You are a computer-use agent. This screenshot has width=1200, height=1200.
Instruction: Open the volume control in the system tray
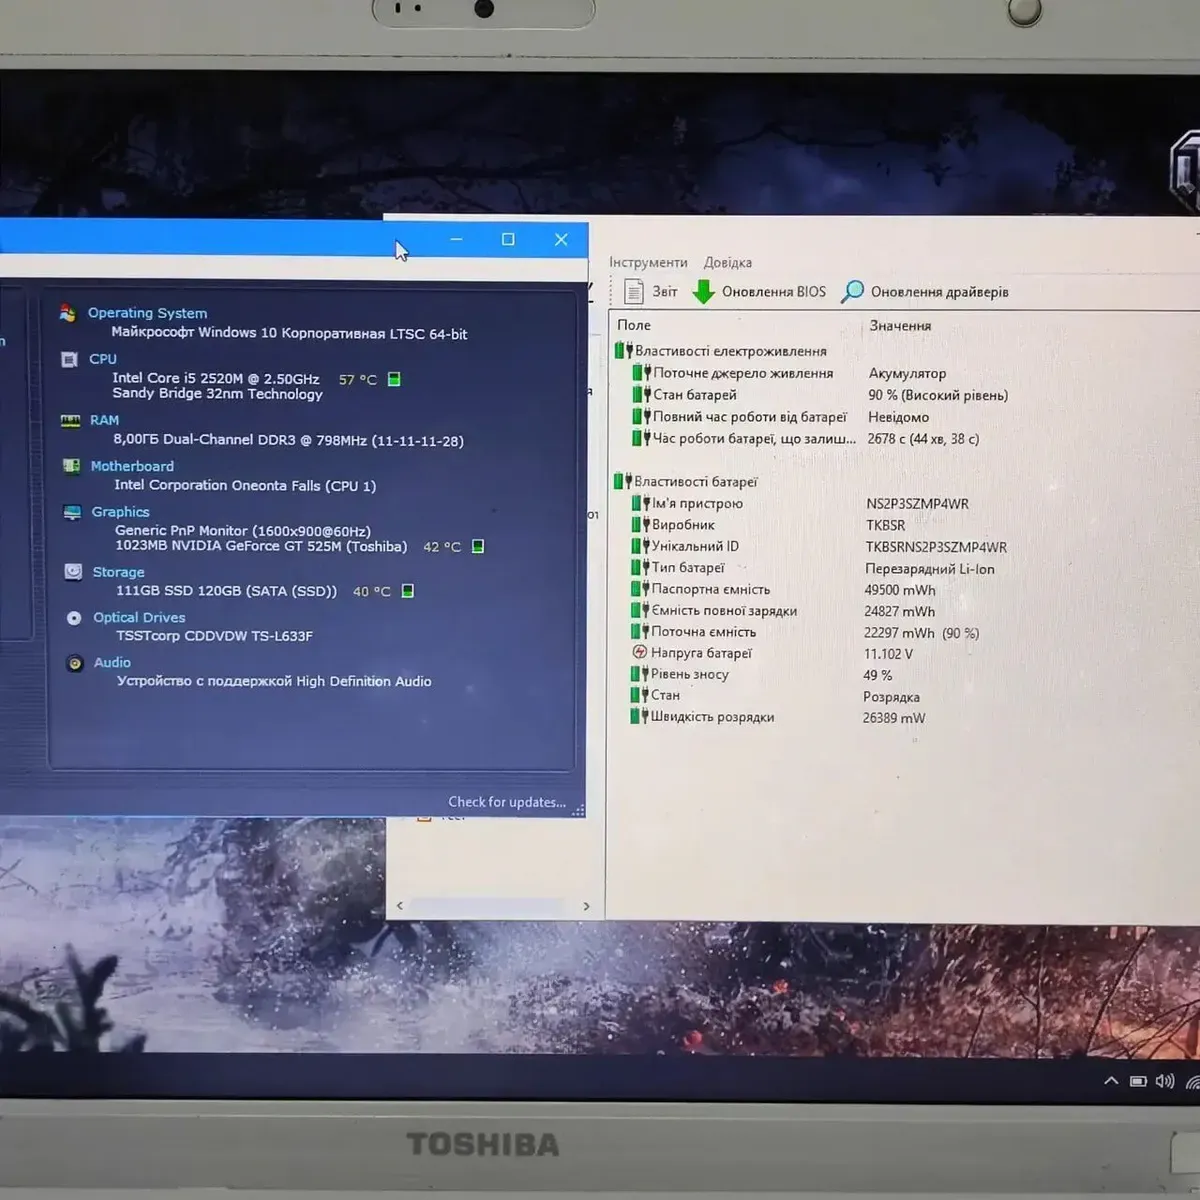[x=1164, y=1081]
